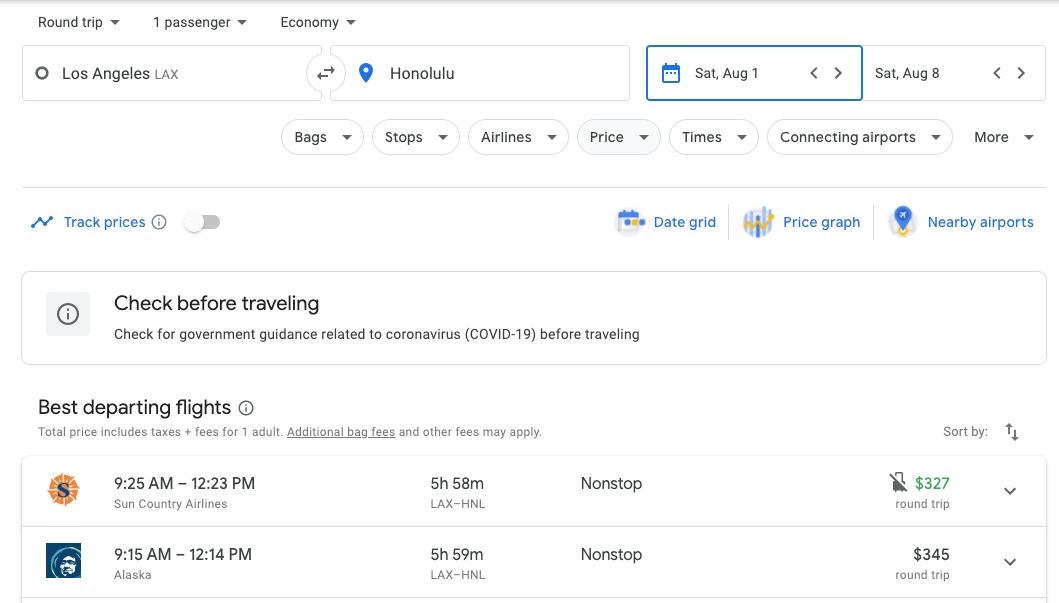Swap origin and destination airports
Image resolution: width=1059 pixels, height=603 pixels.
coord(326,73)
